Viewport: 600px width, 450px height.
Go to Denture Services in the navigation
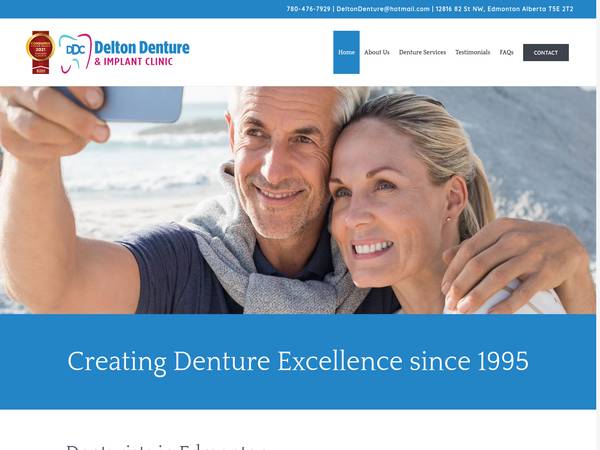tap(422, 52)
